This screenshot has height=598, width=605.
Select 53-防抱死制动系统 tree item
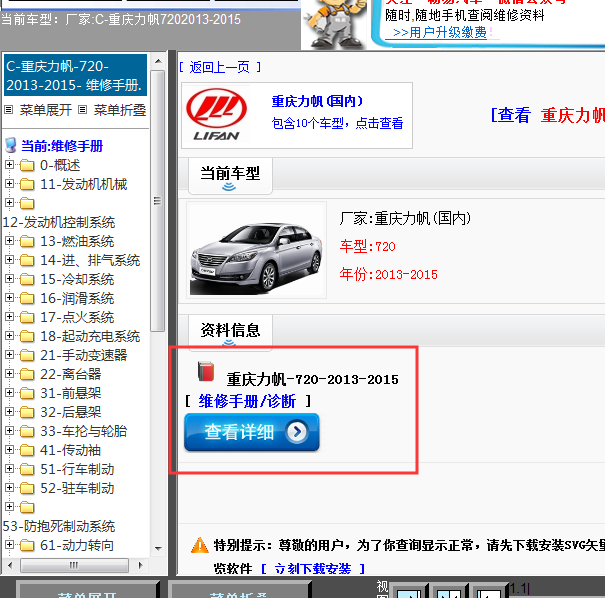[59, 526]
